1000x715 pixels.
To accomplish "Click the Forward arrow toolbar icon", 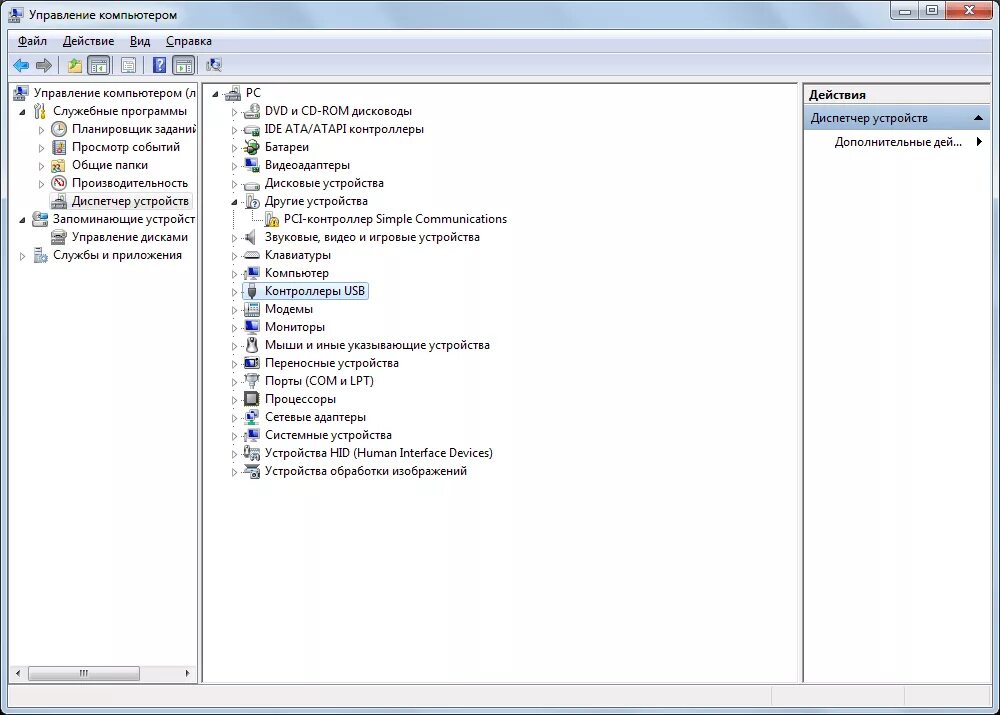I will pos(44,65).
